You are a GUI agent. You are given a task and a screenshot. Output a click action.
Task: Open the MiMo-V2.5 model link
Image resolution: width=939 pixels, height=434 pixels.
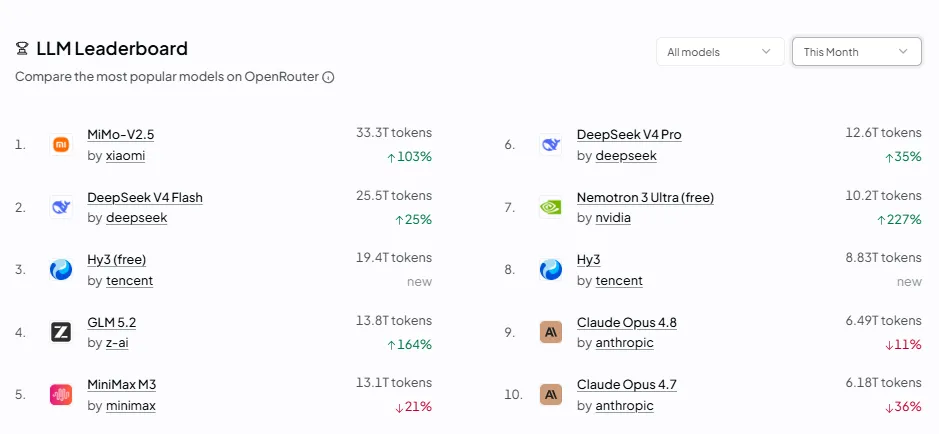120,135
